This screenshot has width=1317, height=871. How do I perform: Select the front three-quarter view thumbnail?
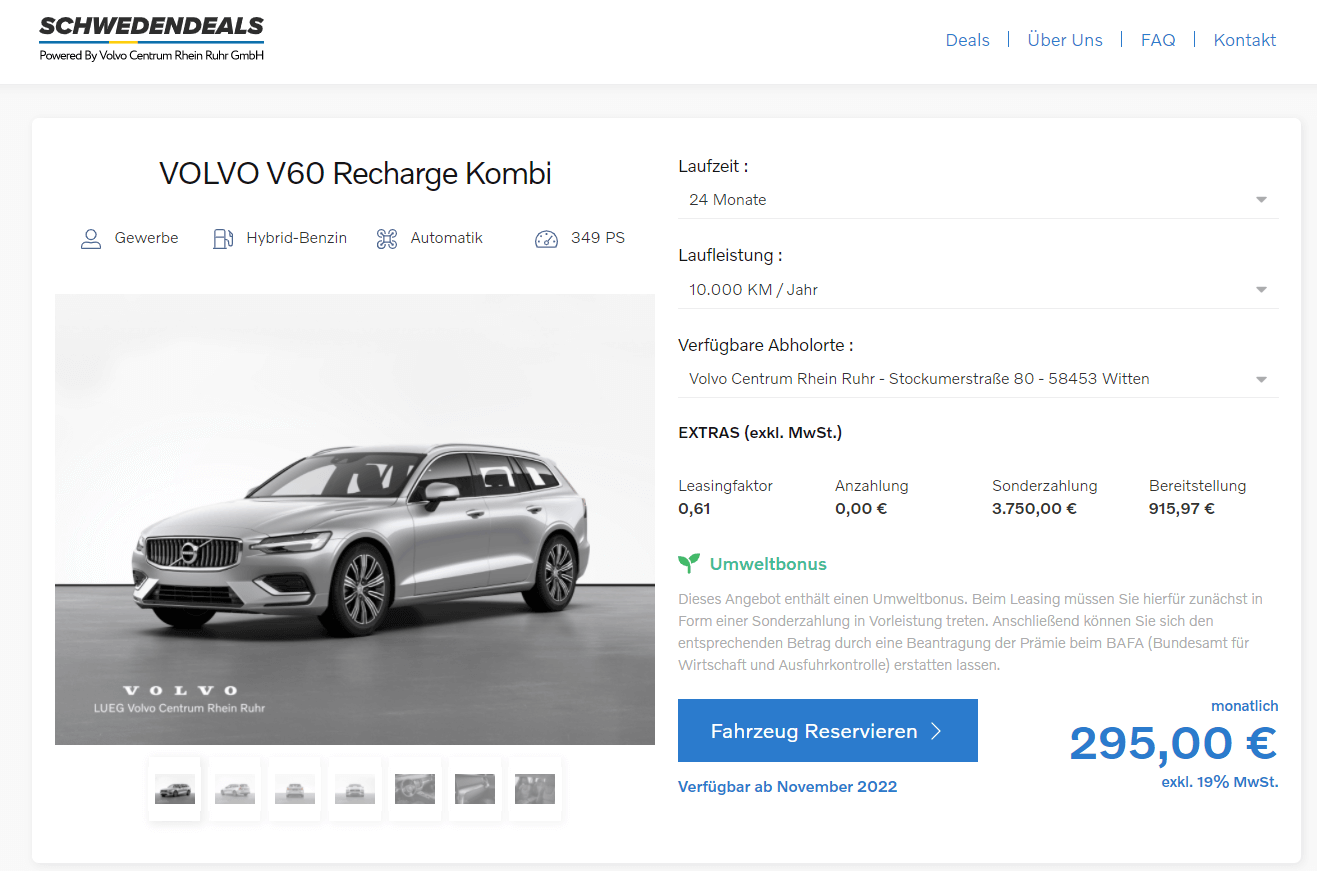(175, 790)
